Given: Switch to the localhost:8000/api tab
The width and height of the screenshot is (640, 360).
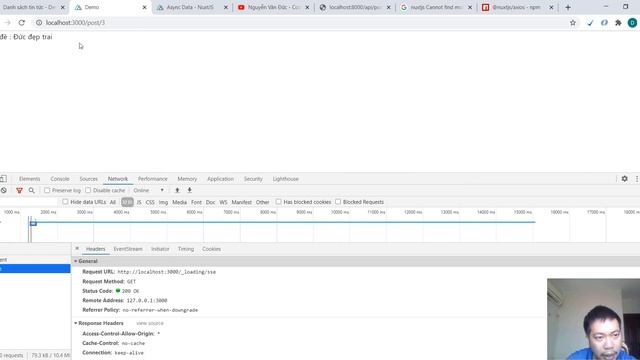Looking at the screenshot, I should click(355, 7).
